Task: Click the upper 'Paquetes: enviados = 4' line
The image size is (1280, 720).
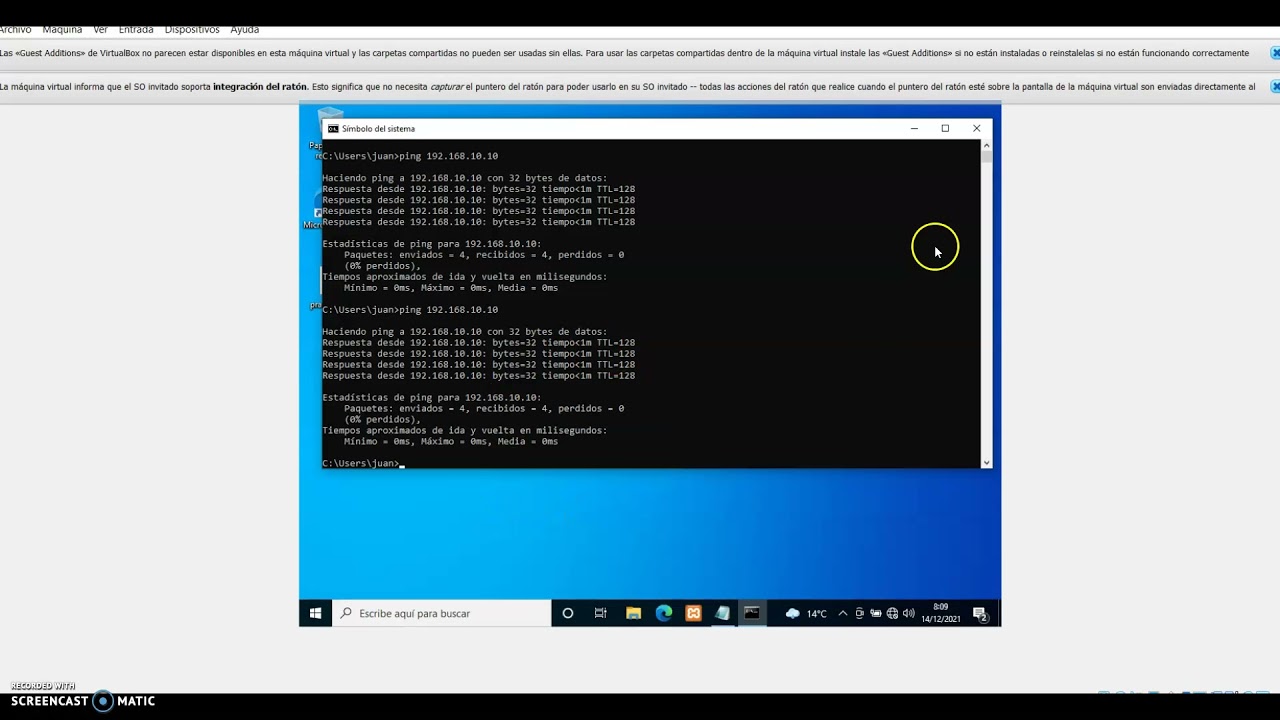Action: tap(484, 255)
